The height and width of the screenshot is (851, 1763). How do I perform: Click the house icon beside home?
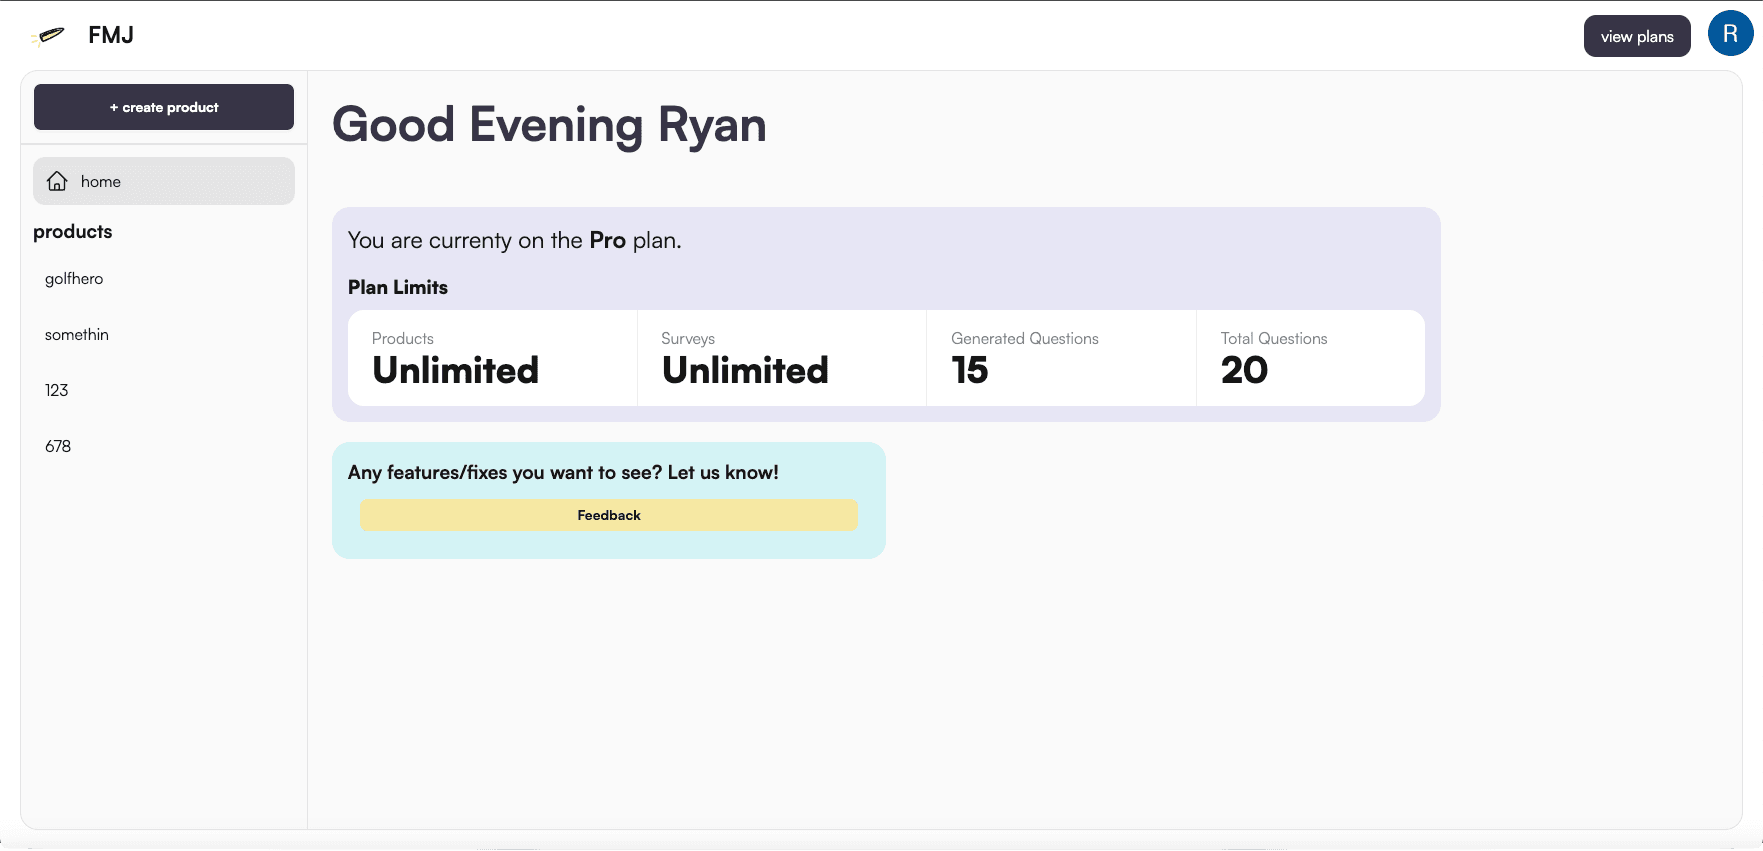[x=58, y=181]
